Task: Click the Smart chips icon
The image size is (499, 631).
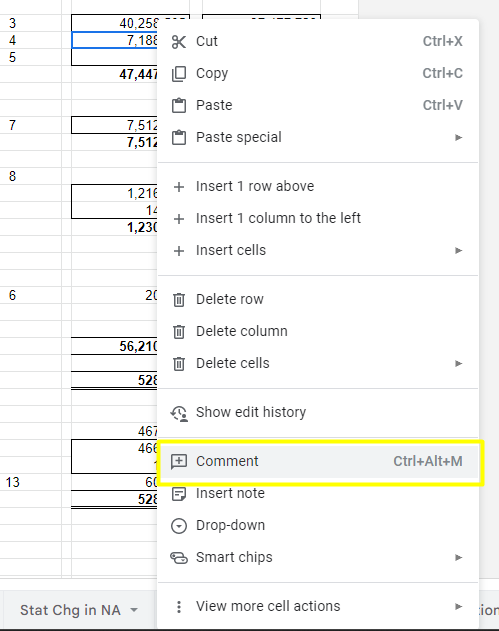Action: (179, 558)
